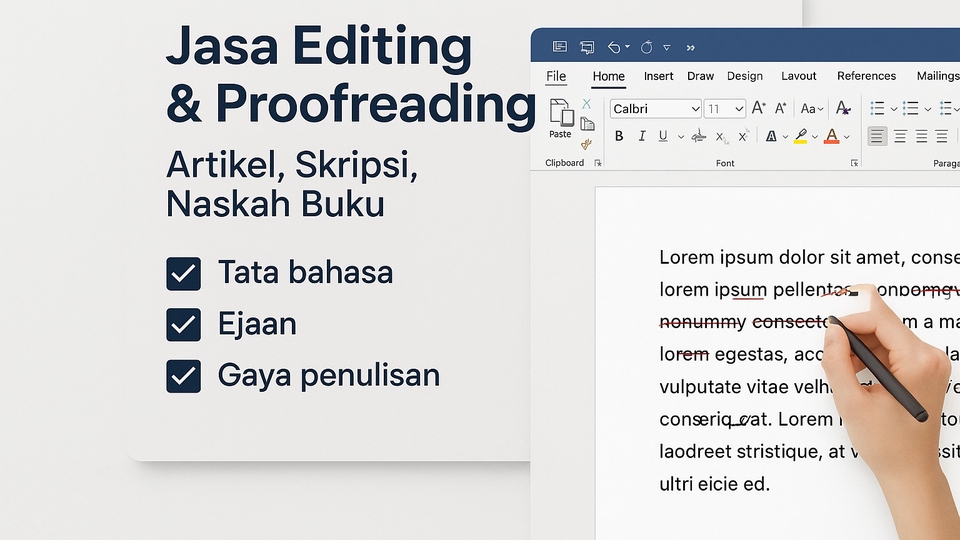Toggle the Gaya penulisan checkbox

[x=184, y=376]
